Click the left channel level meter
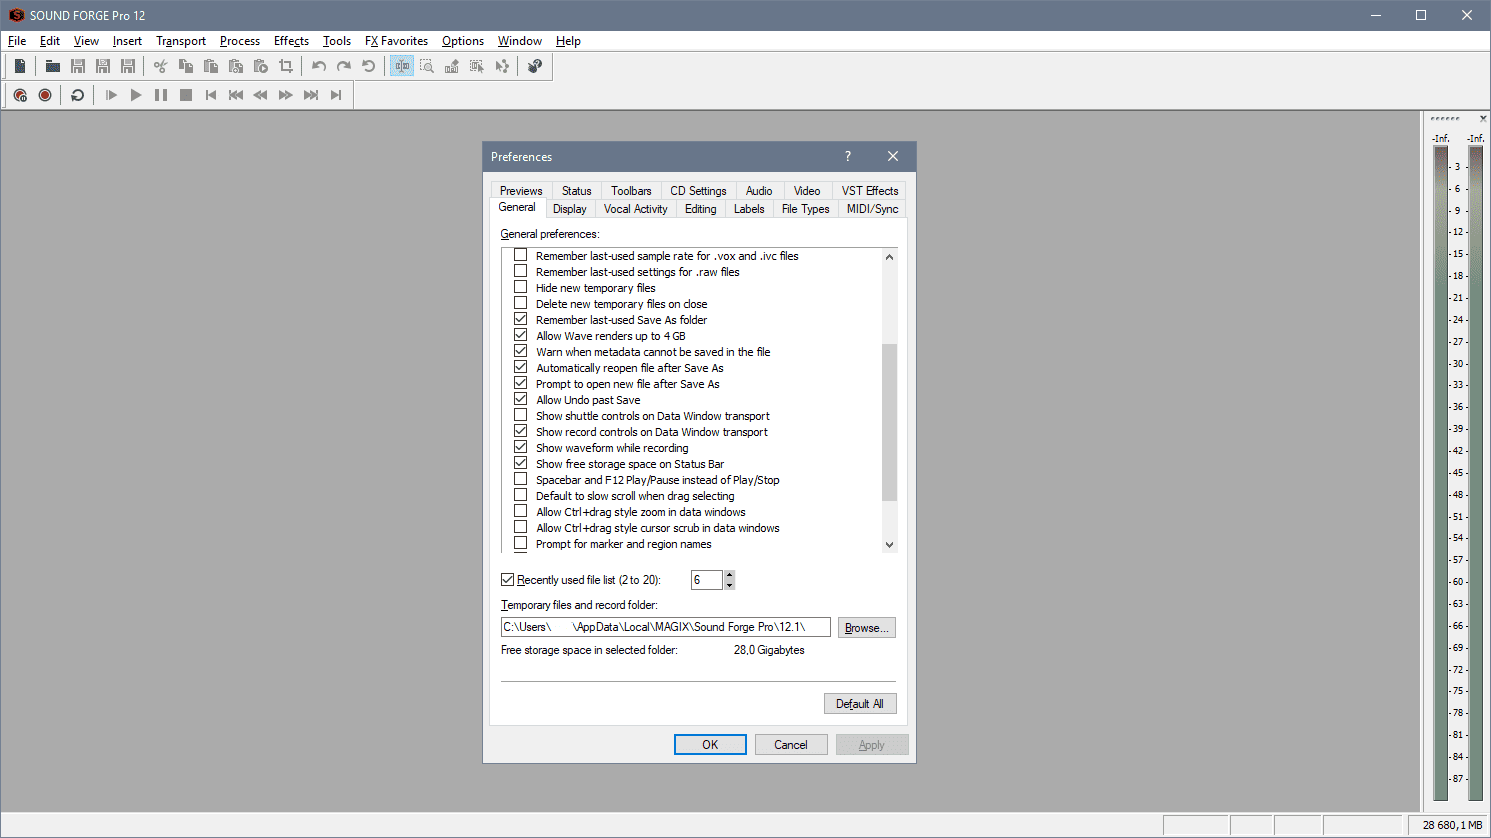Viewport: 1491px width, 838px height. pos(1441,473)
